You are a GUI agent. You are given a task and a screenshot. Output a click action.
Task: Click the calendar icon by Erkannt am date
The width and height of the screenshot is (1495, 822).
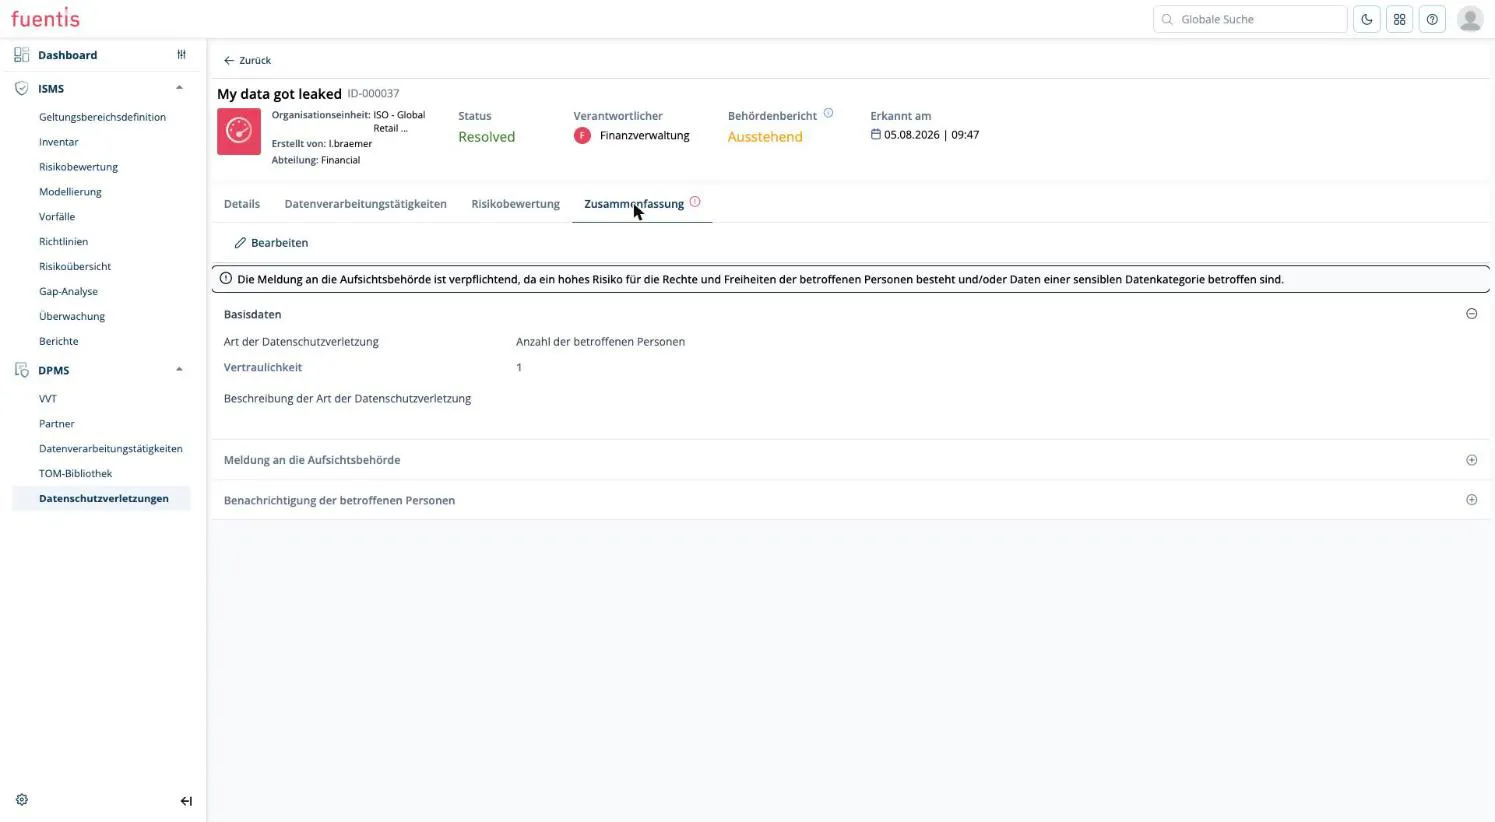(876, 134)
